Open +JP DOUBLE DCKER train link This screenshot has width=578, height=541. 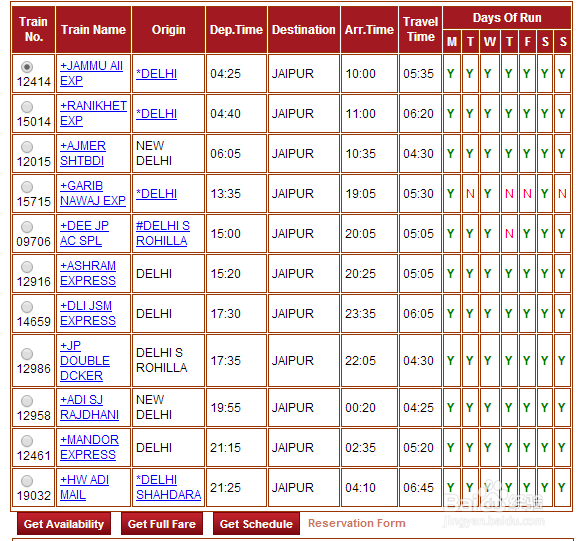coord(85,360)
